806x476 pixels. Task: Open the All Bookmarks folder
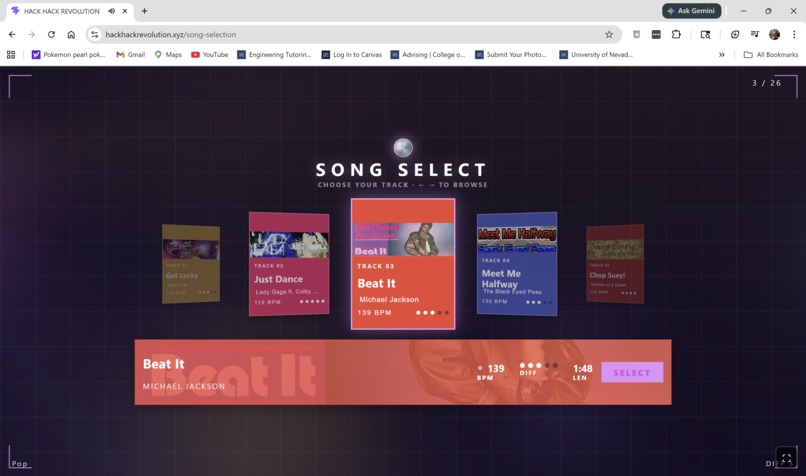771,54
